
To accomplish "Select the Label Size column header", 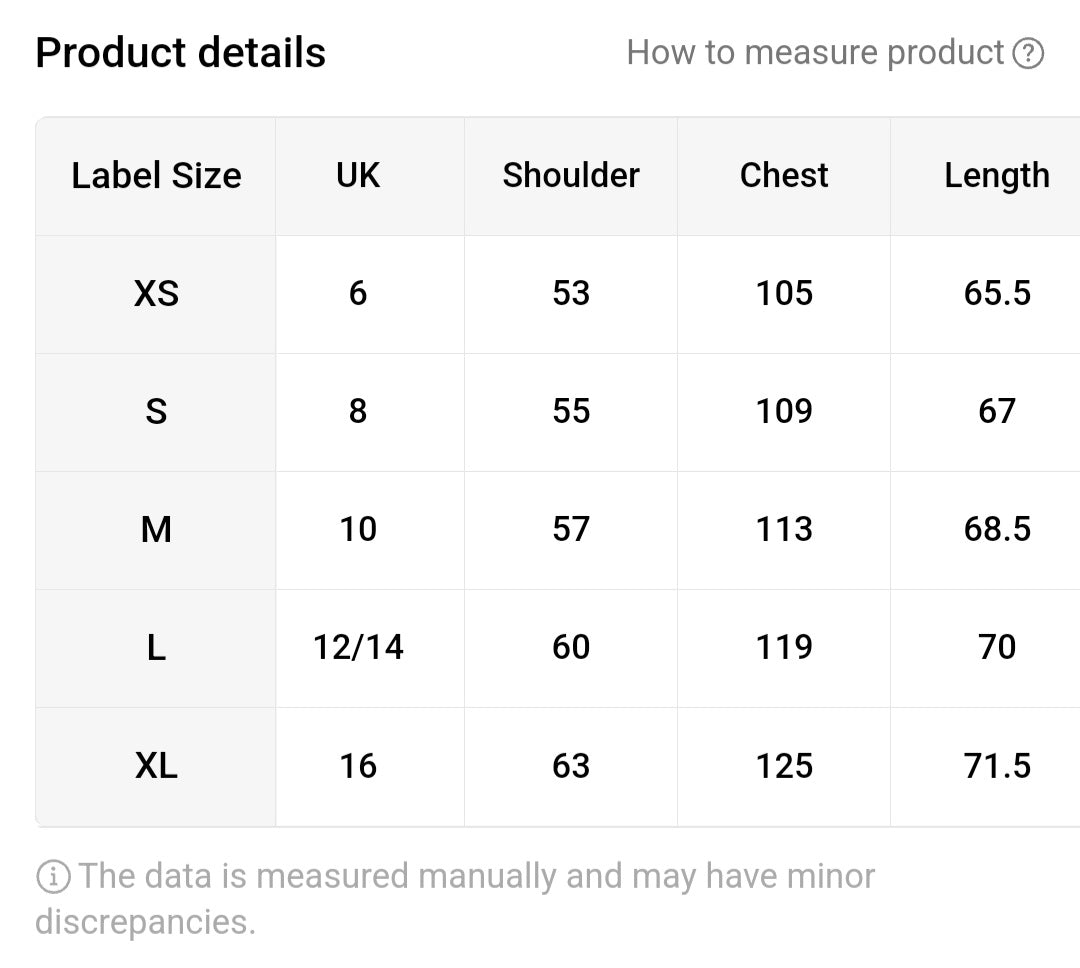I will tap(156, 176).
